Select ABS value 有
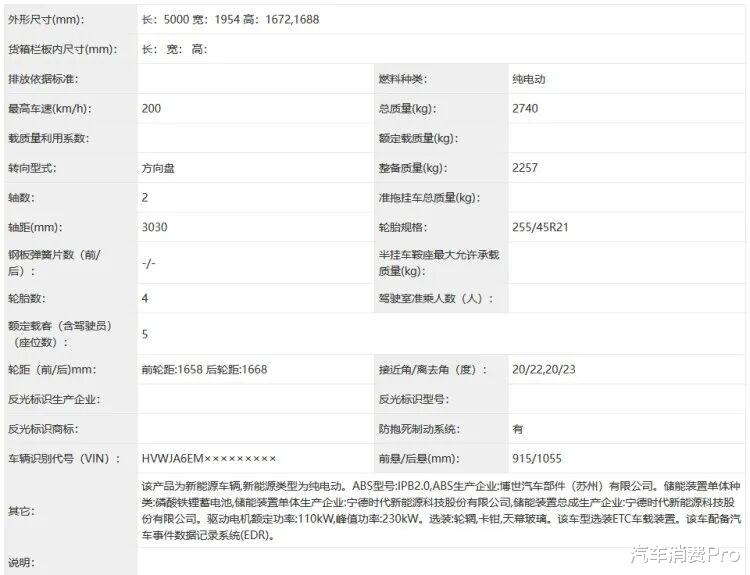750x575 pixels. [x=518, y=429]
